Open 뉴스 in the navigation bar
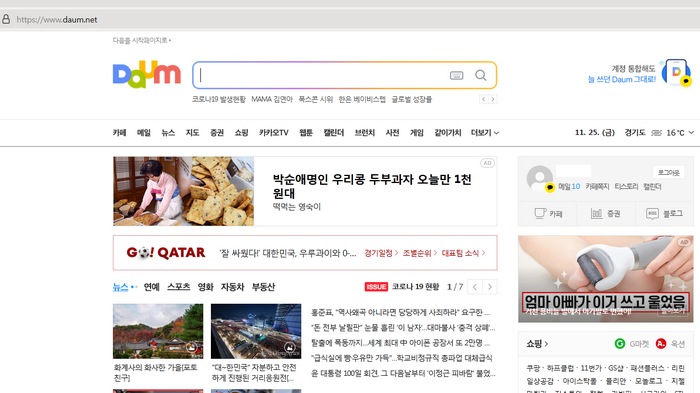 (168, 133)
